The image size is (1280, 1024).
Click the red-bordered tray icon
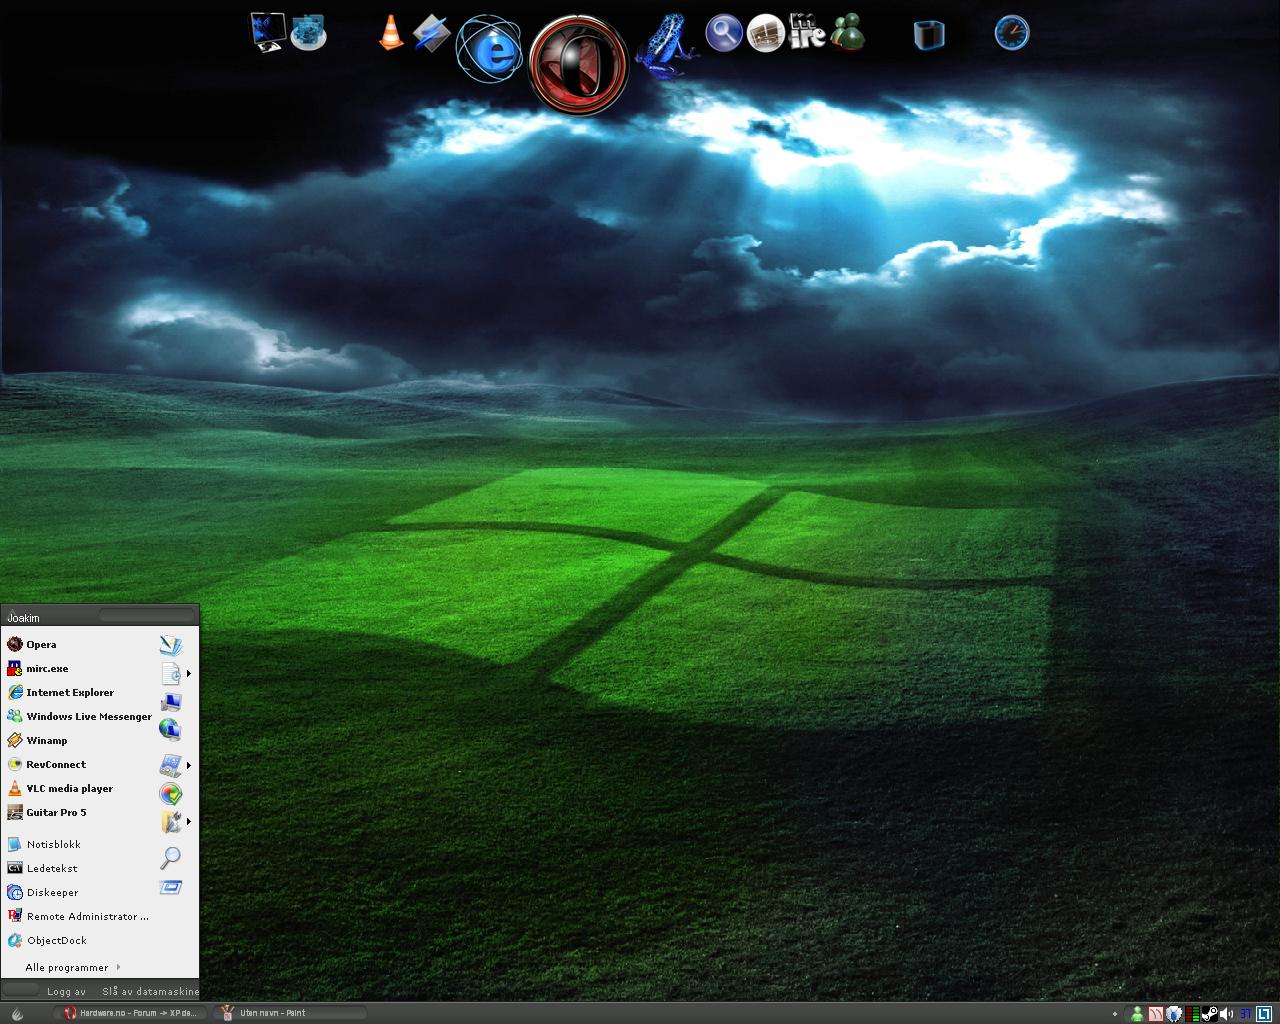point(1156,1014)
